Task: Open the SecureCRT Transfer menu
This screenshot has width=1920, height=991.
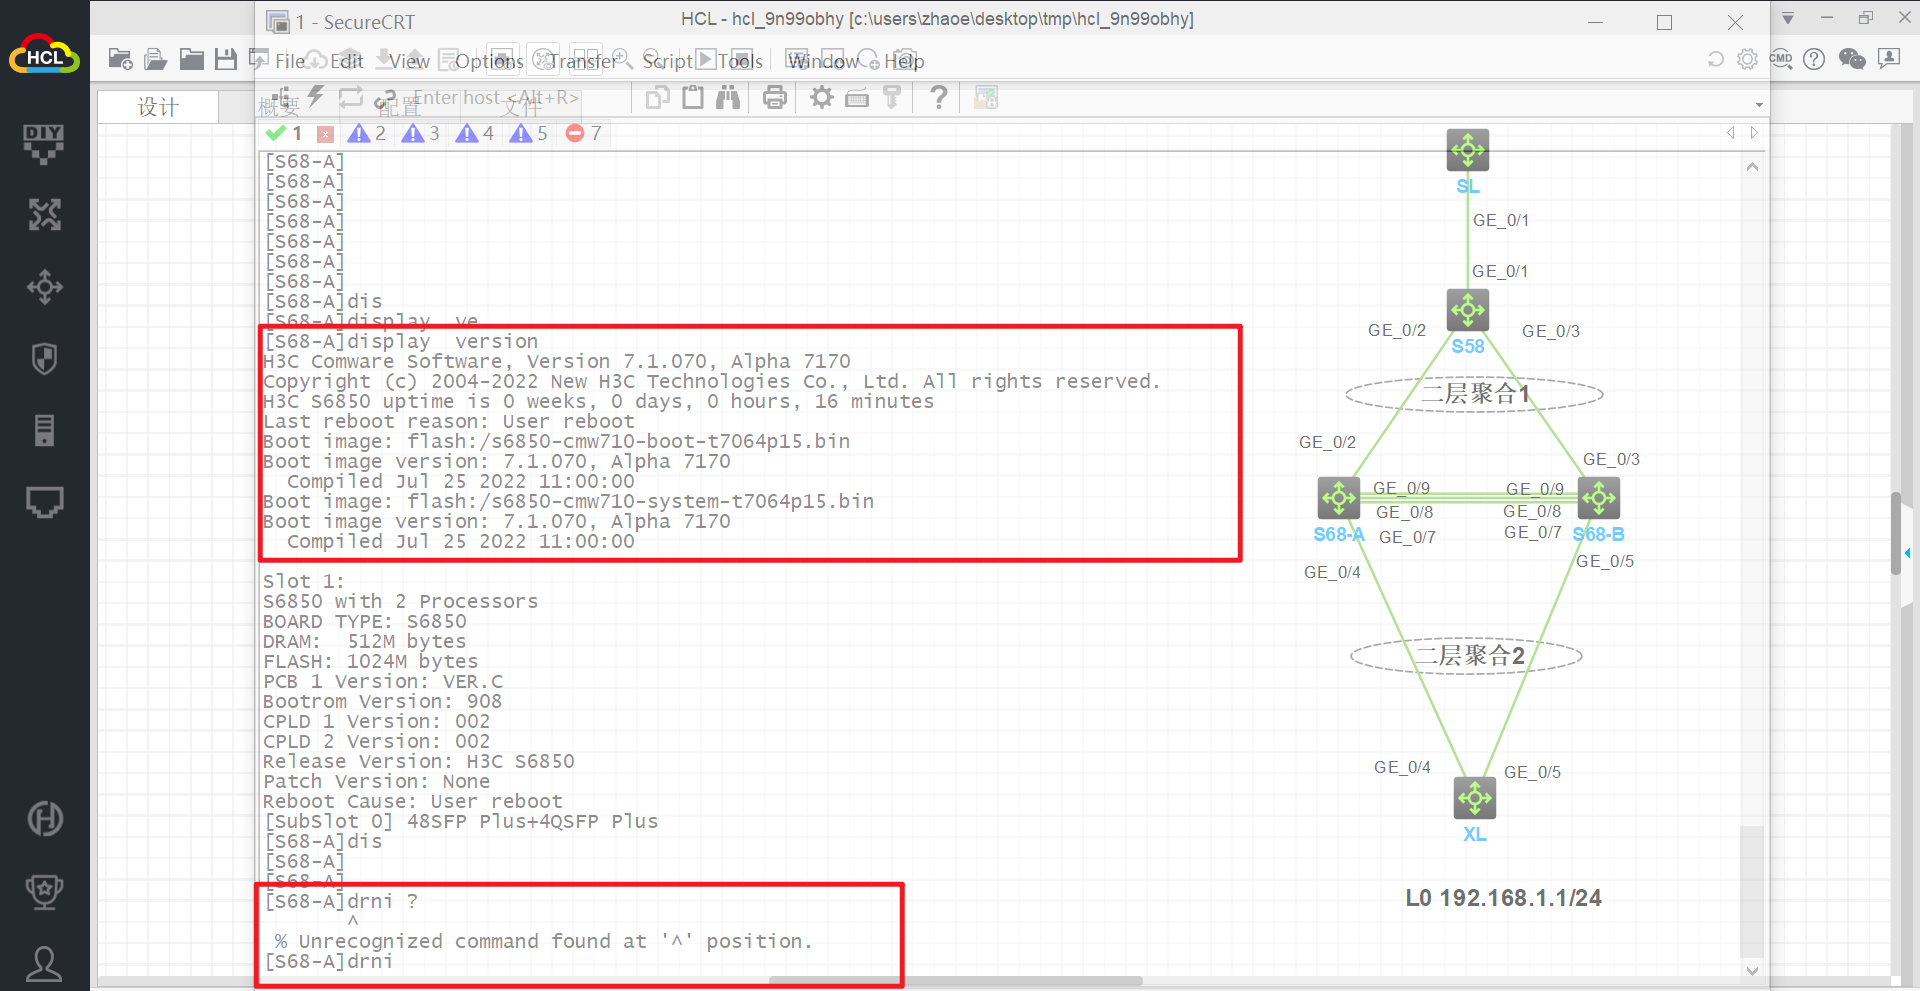Action: tap(583, 61)
